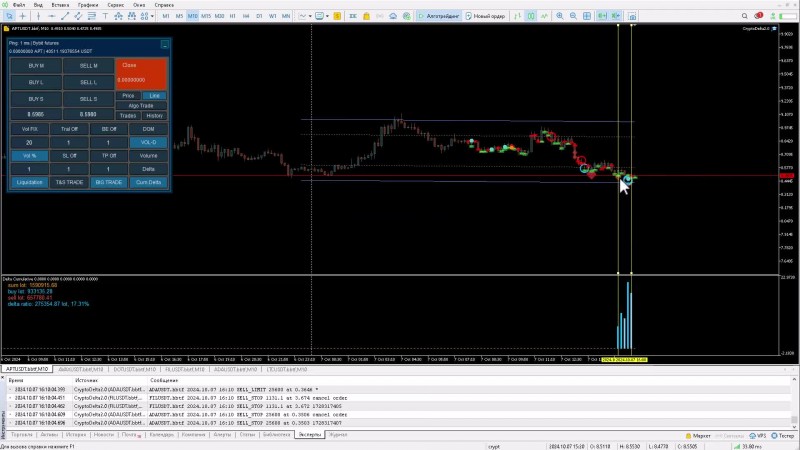This screenshot has height=450, width=800.
Task: Toggle chart auto-scroll icon
Action: click(x=602, y=16)
